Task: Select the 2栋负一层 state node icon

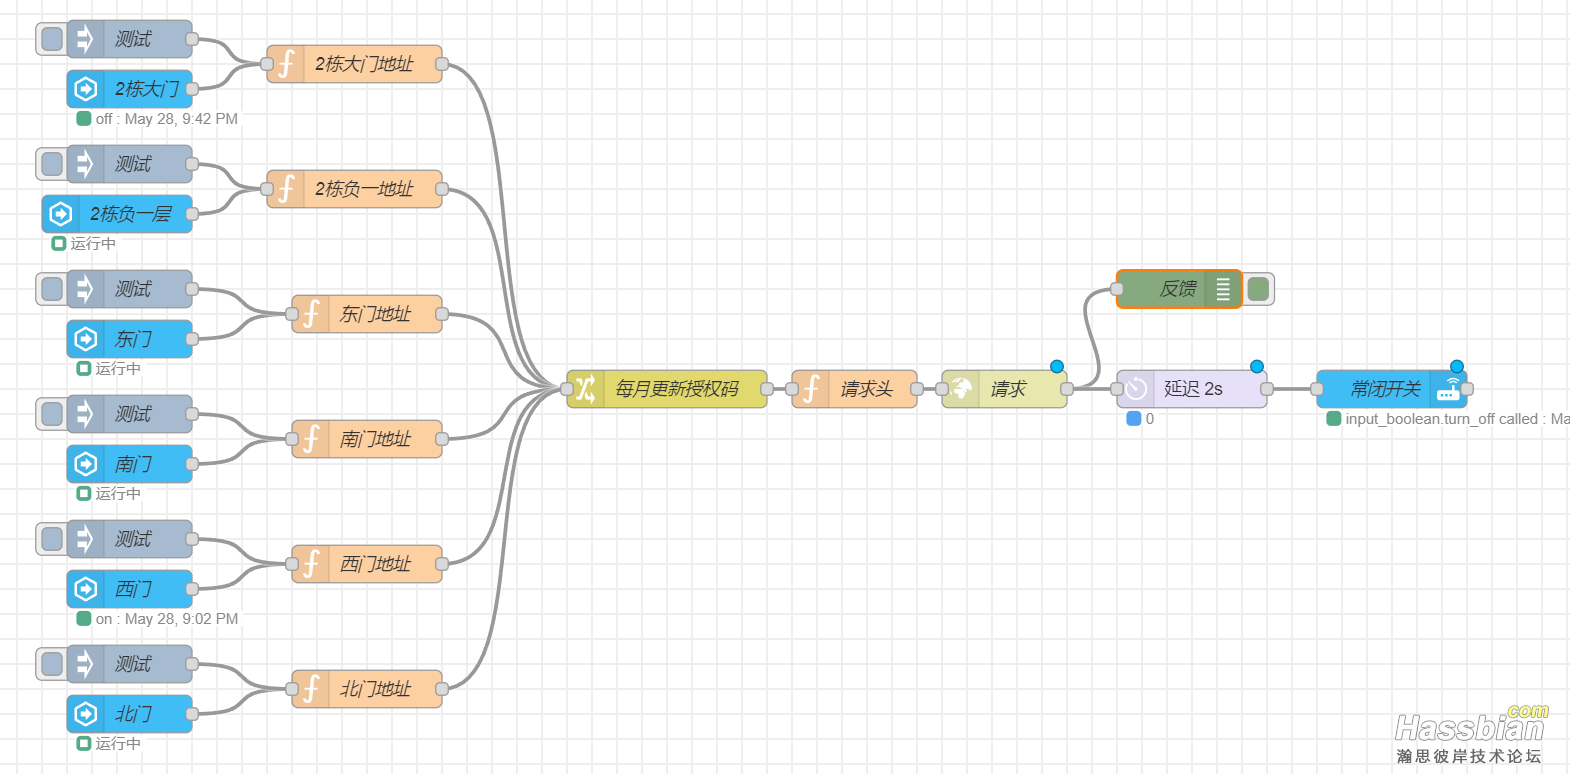Action: (x=61, y=214)
